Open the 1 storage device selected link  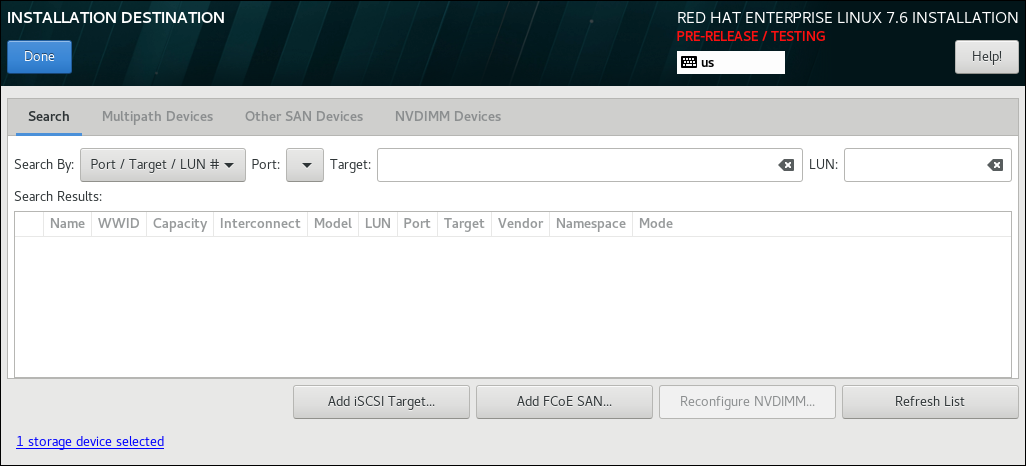pos(90,442)
